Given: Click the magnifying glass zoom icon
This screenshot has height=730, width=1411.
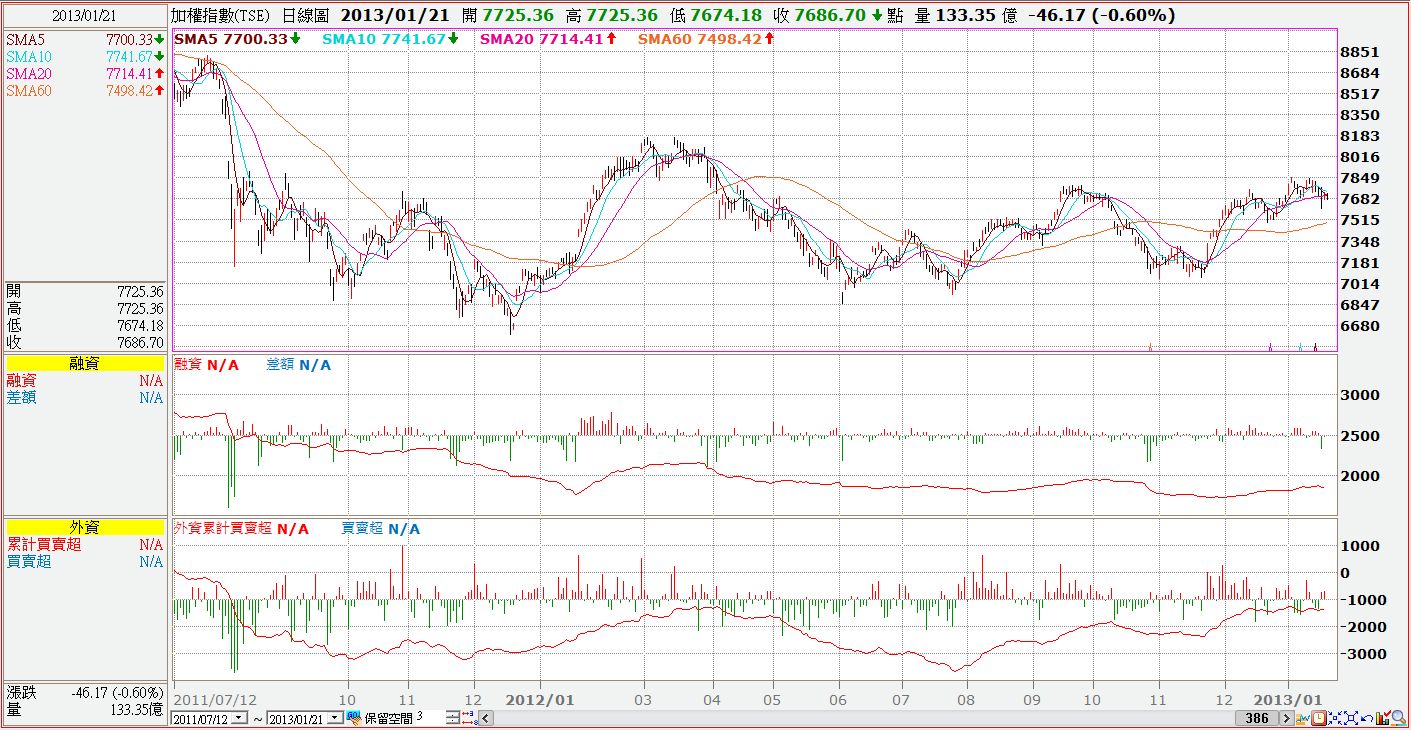Looking at the screenshot, I should pos(1399,718).
